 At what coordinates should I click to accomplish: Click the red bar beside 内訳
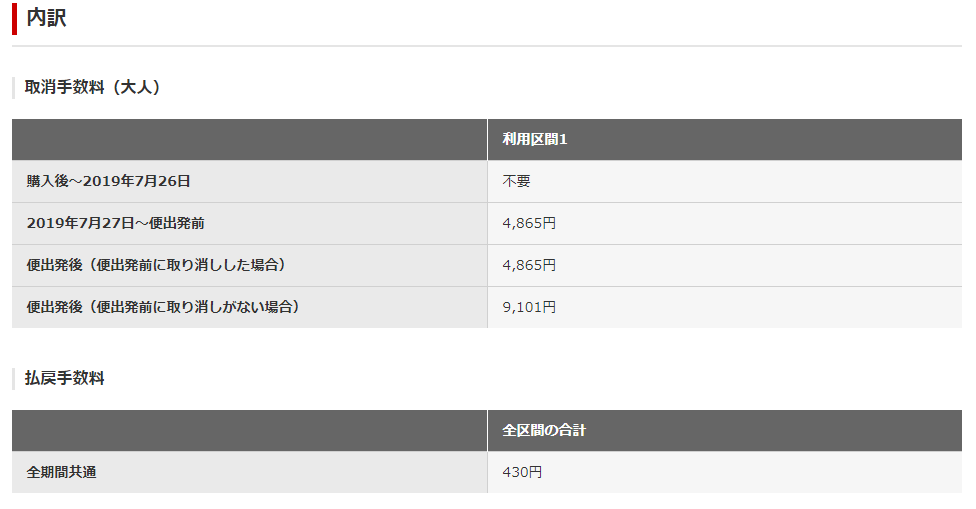tap(14, 18)
